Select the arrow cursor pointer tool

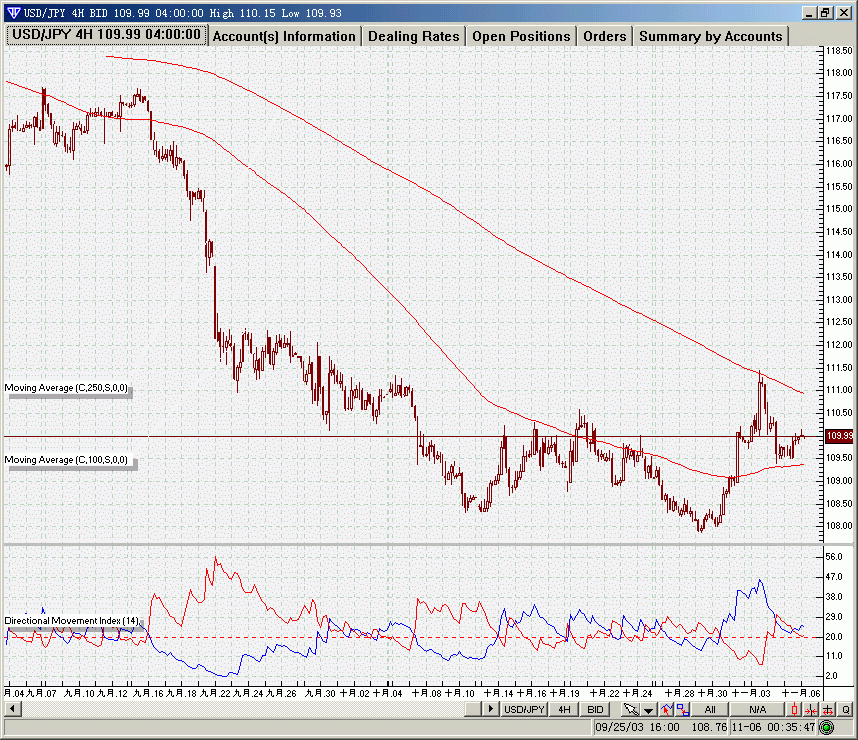tap(631, 709)
